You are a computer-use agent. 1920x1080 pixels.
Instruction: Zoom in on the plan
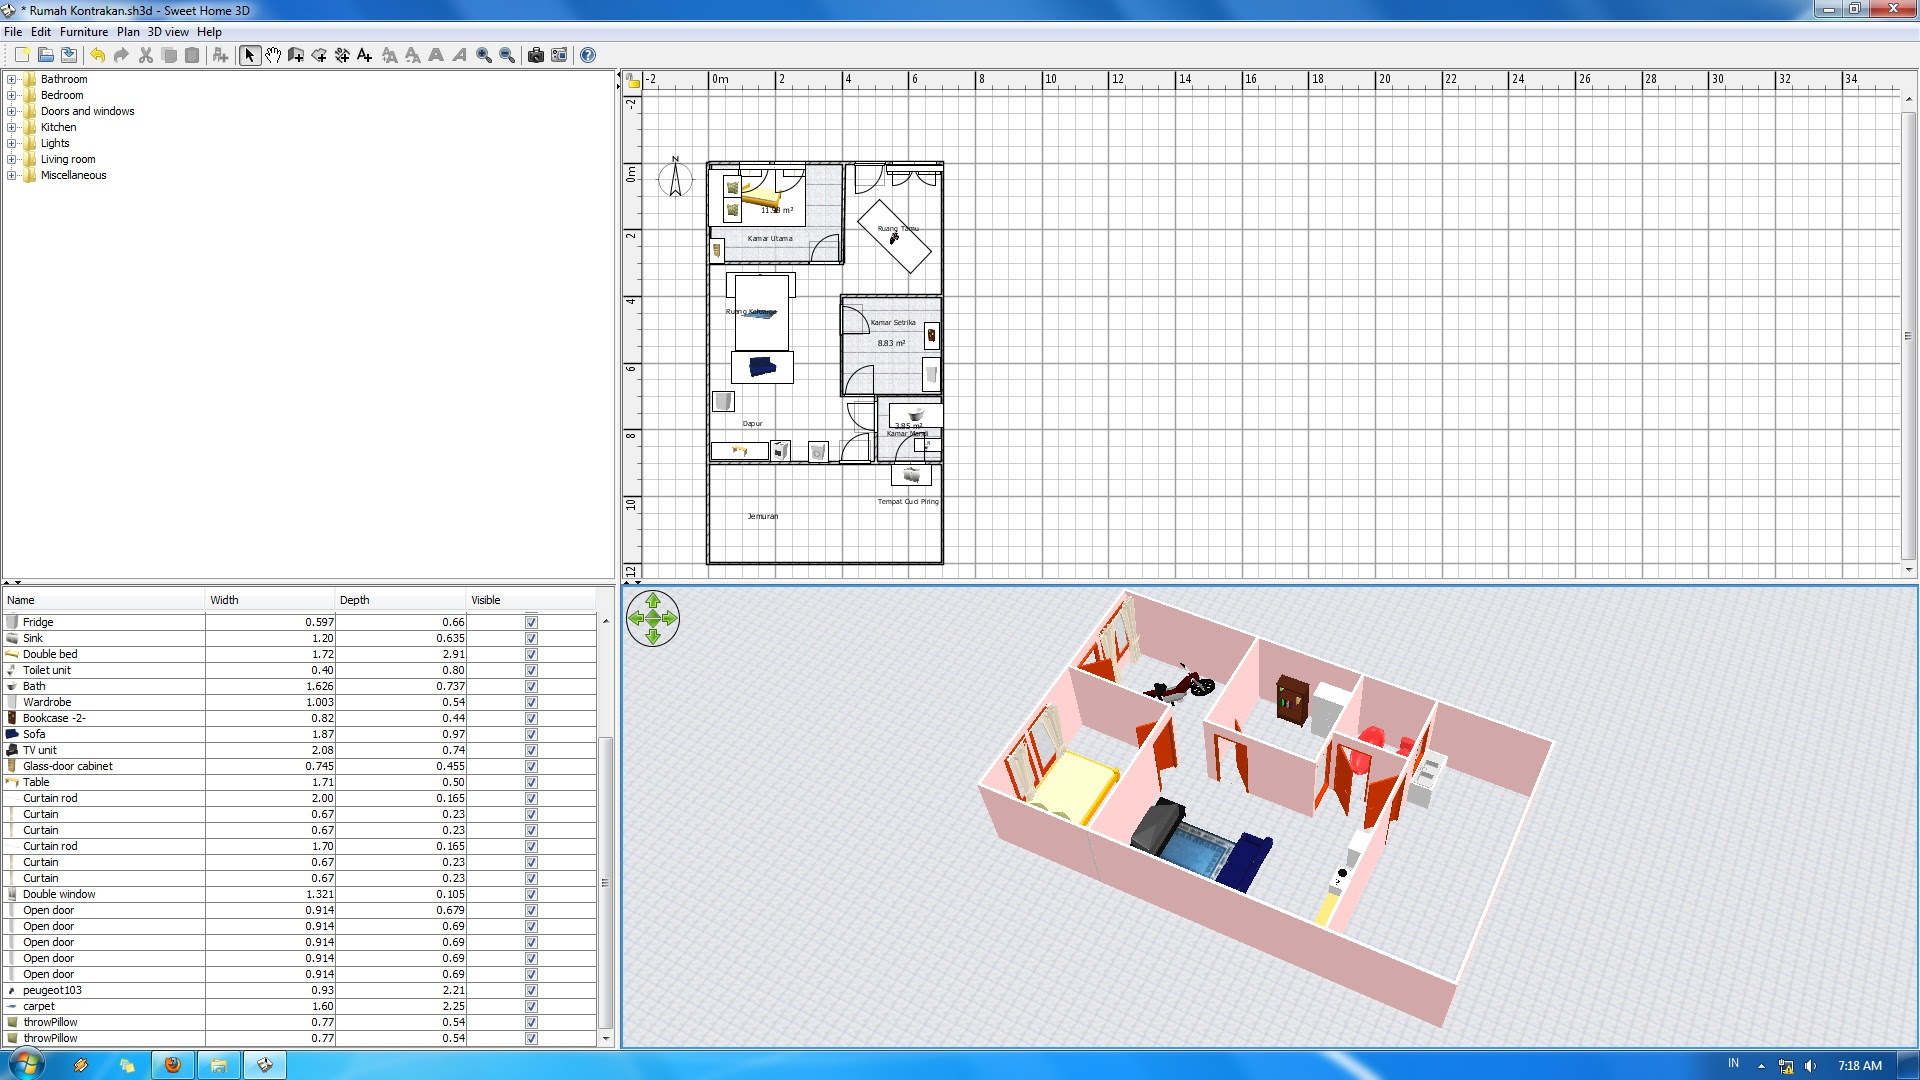pos(484,55)
